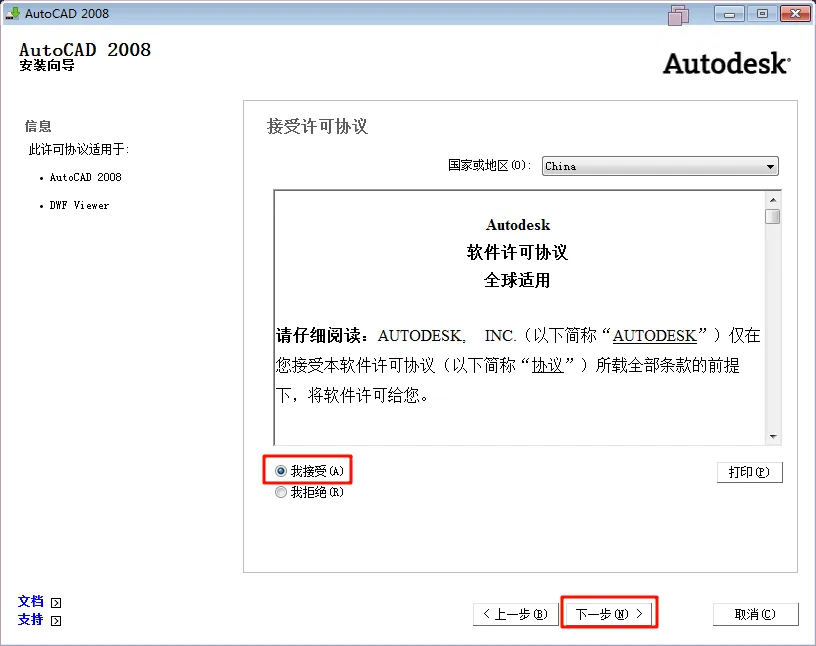Click the "AutoCAD 2008" list item under 信息
The image size is (816, 646).
[85, 178]
